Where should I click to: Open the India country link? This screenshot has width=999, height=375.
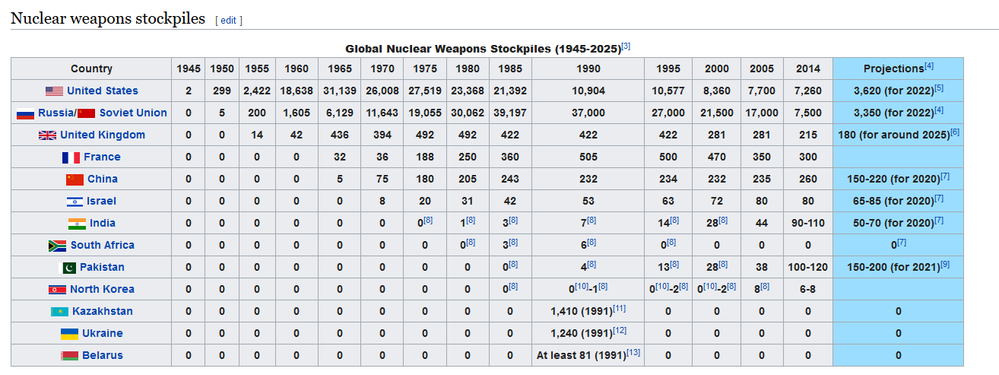(103, 223)
